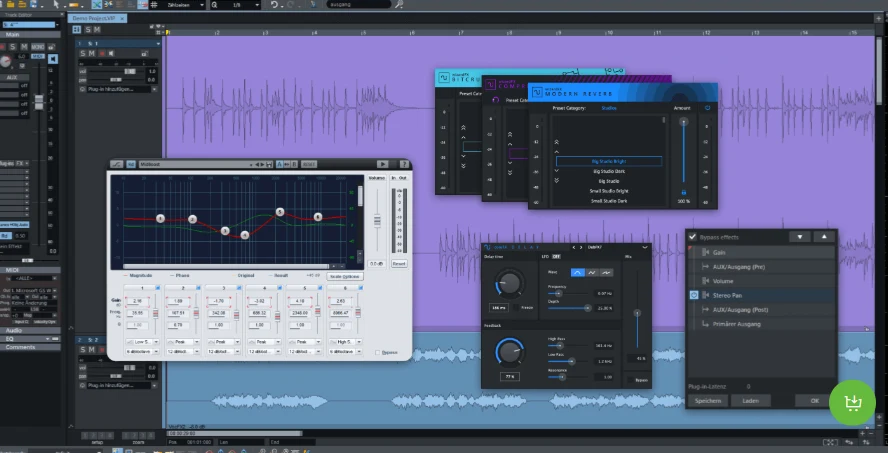888x453 pixels.
Task: Select the second wave shape in Delay
Action: pyautogui.click(x=592, y=272)
